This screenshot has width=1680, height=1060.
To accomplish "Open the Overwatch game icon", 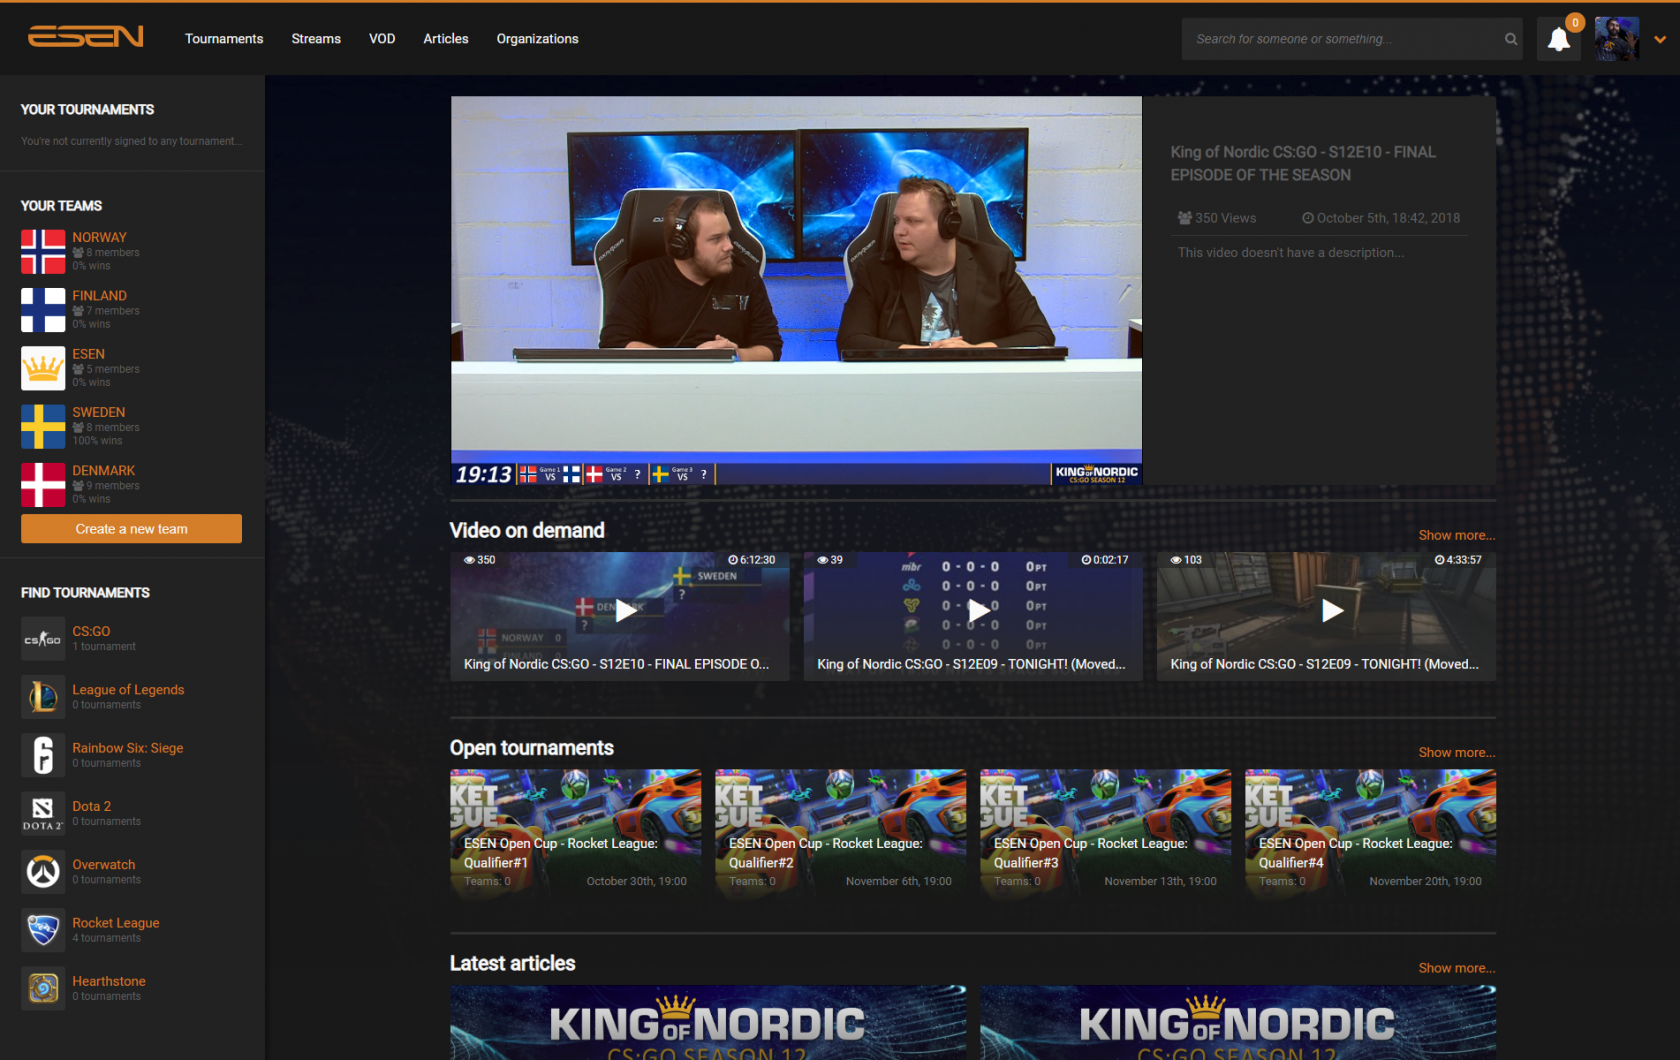I will (x=43, y=872).
